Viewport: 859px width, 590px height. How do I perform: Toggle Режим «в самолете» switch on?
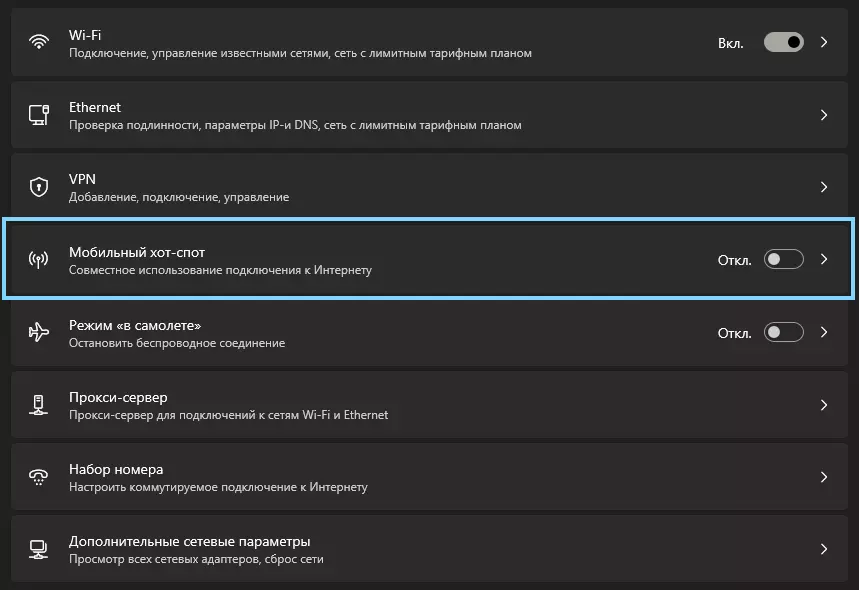(x=784, y=332)
